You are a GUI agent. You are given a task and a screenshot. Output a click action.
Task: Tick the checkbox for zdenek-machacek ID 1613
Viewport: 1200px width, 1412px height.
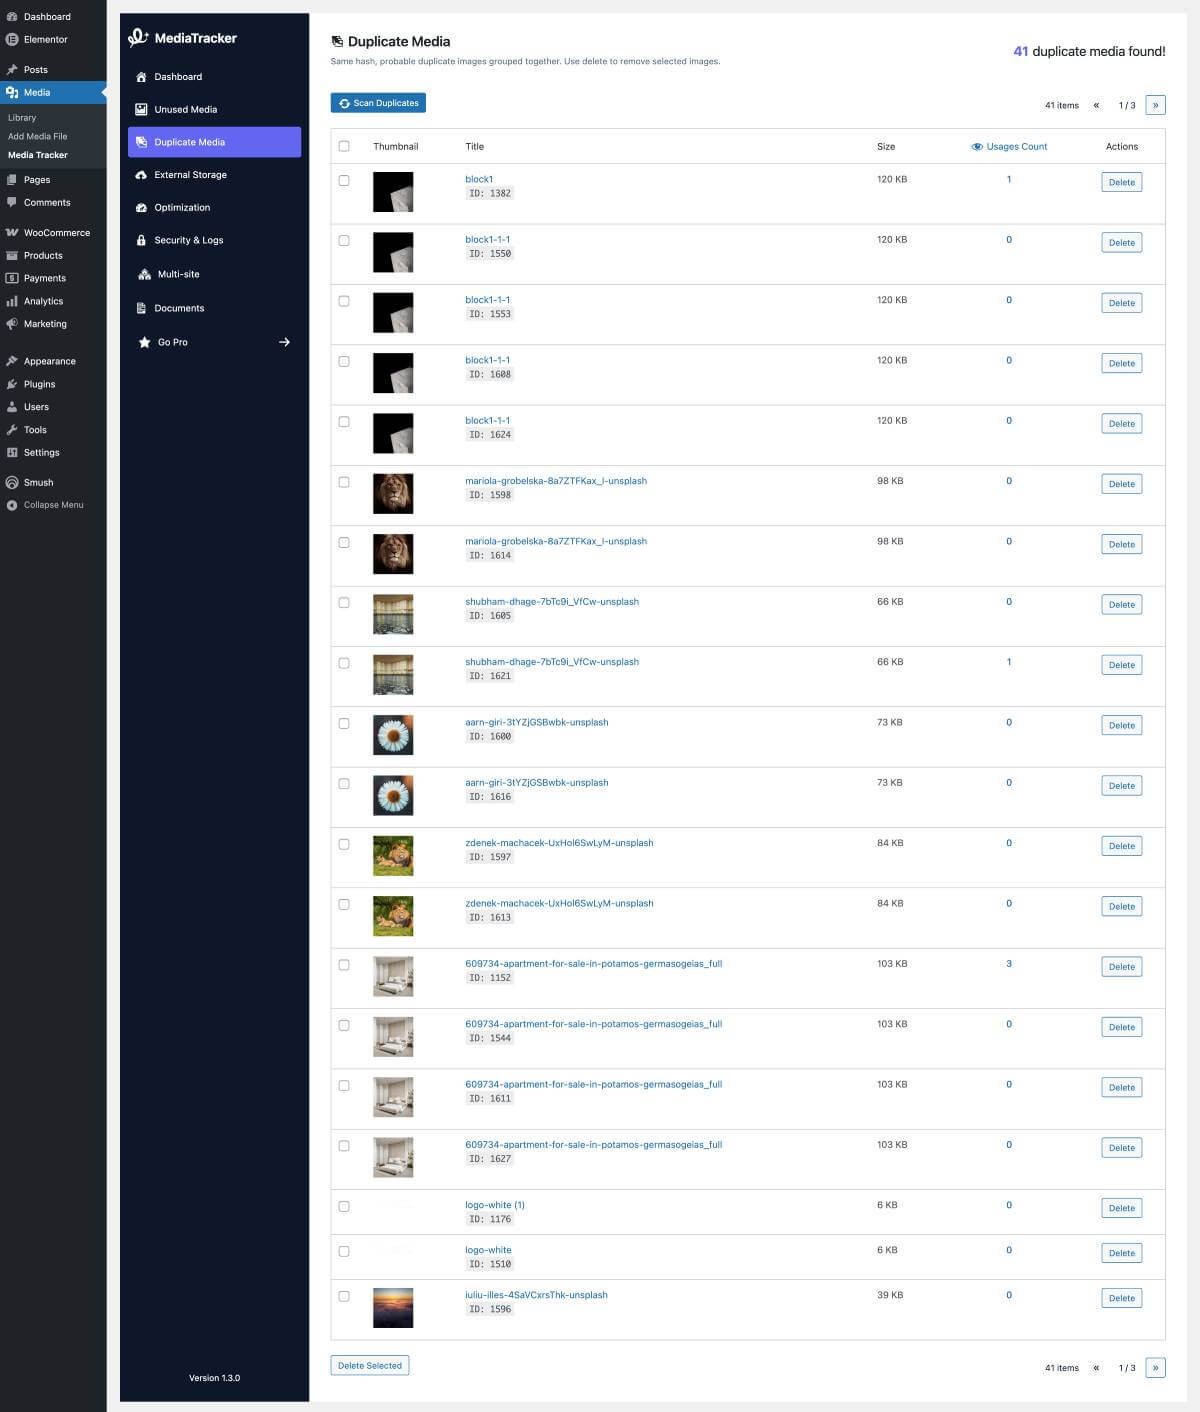point(344,904)
